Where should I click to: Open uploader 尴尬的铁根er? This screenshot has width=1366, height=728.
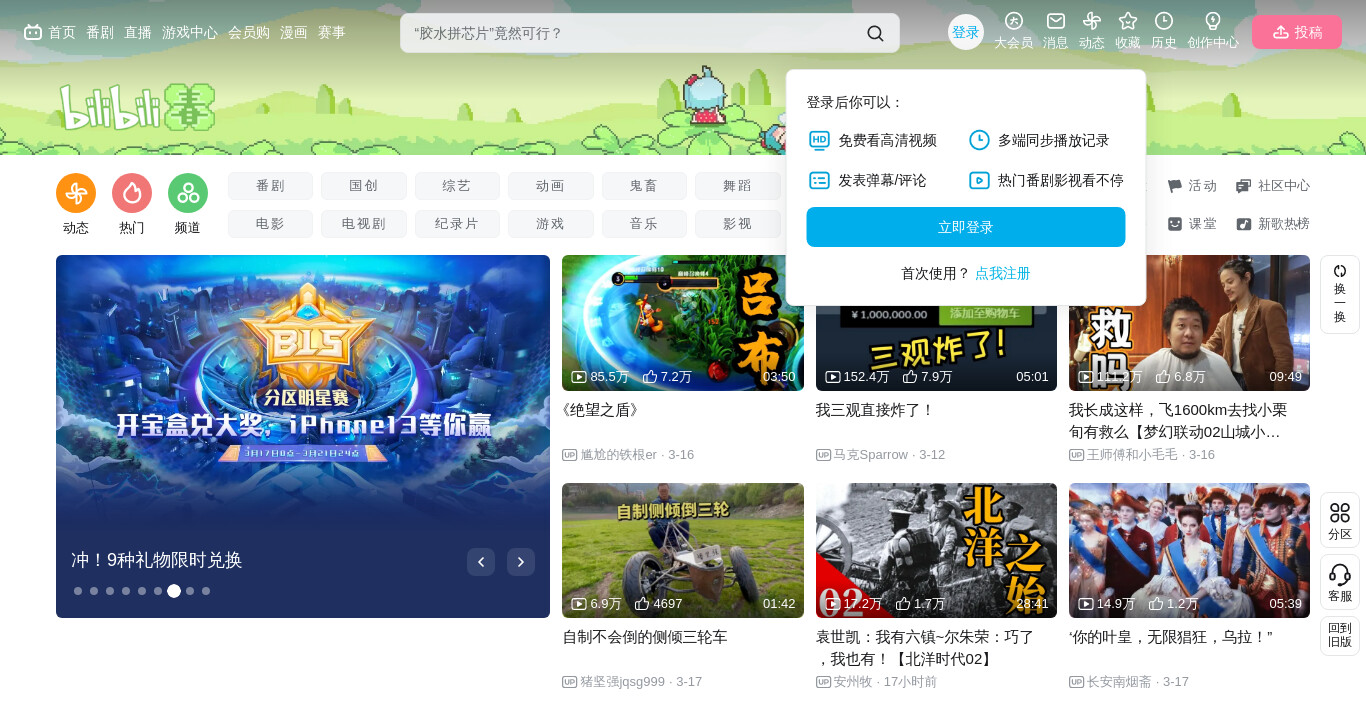[618, 455]
